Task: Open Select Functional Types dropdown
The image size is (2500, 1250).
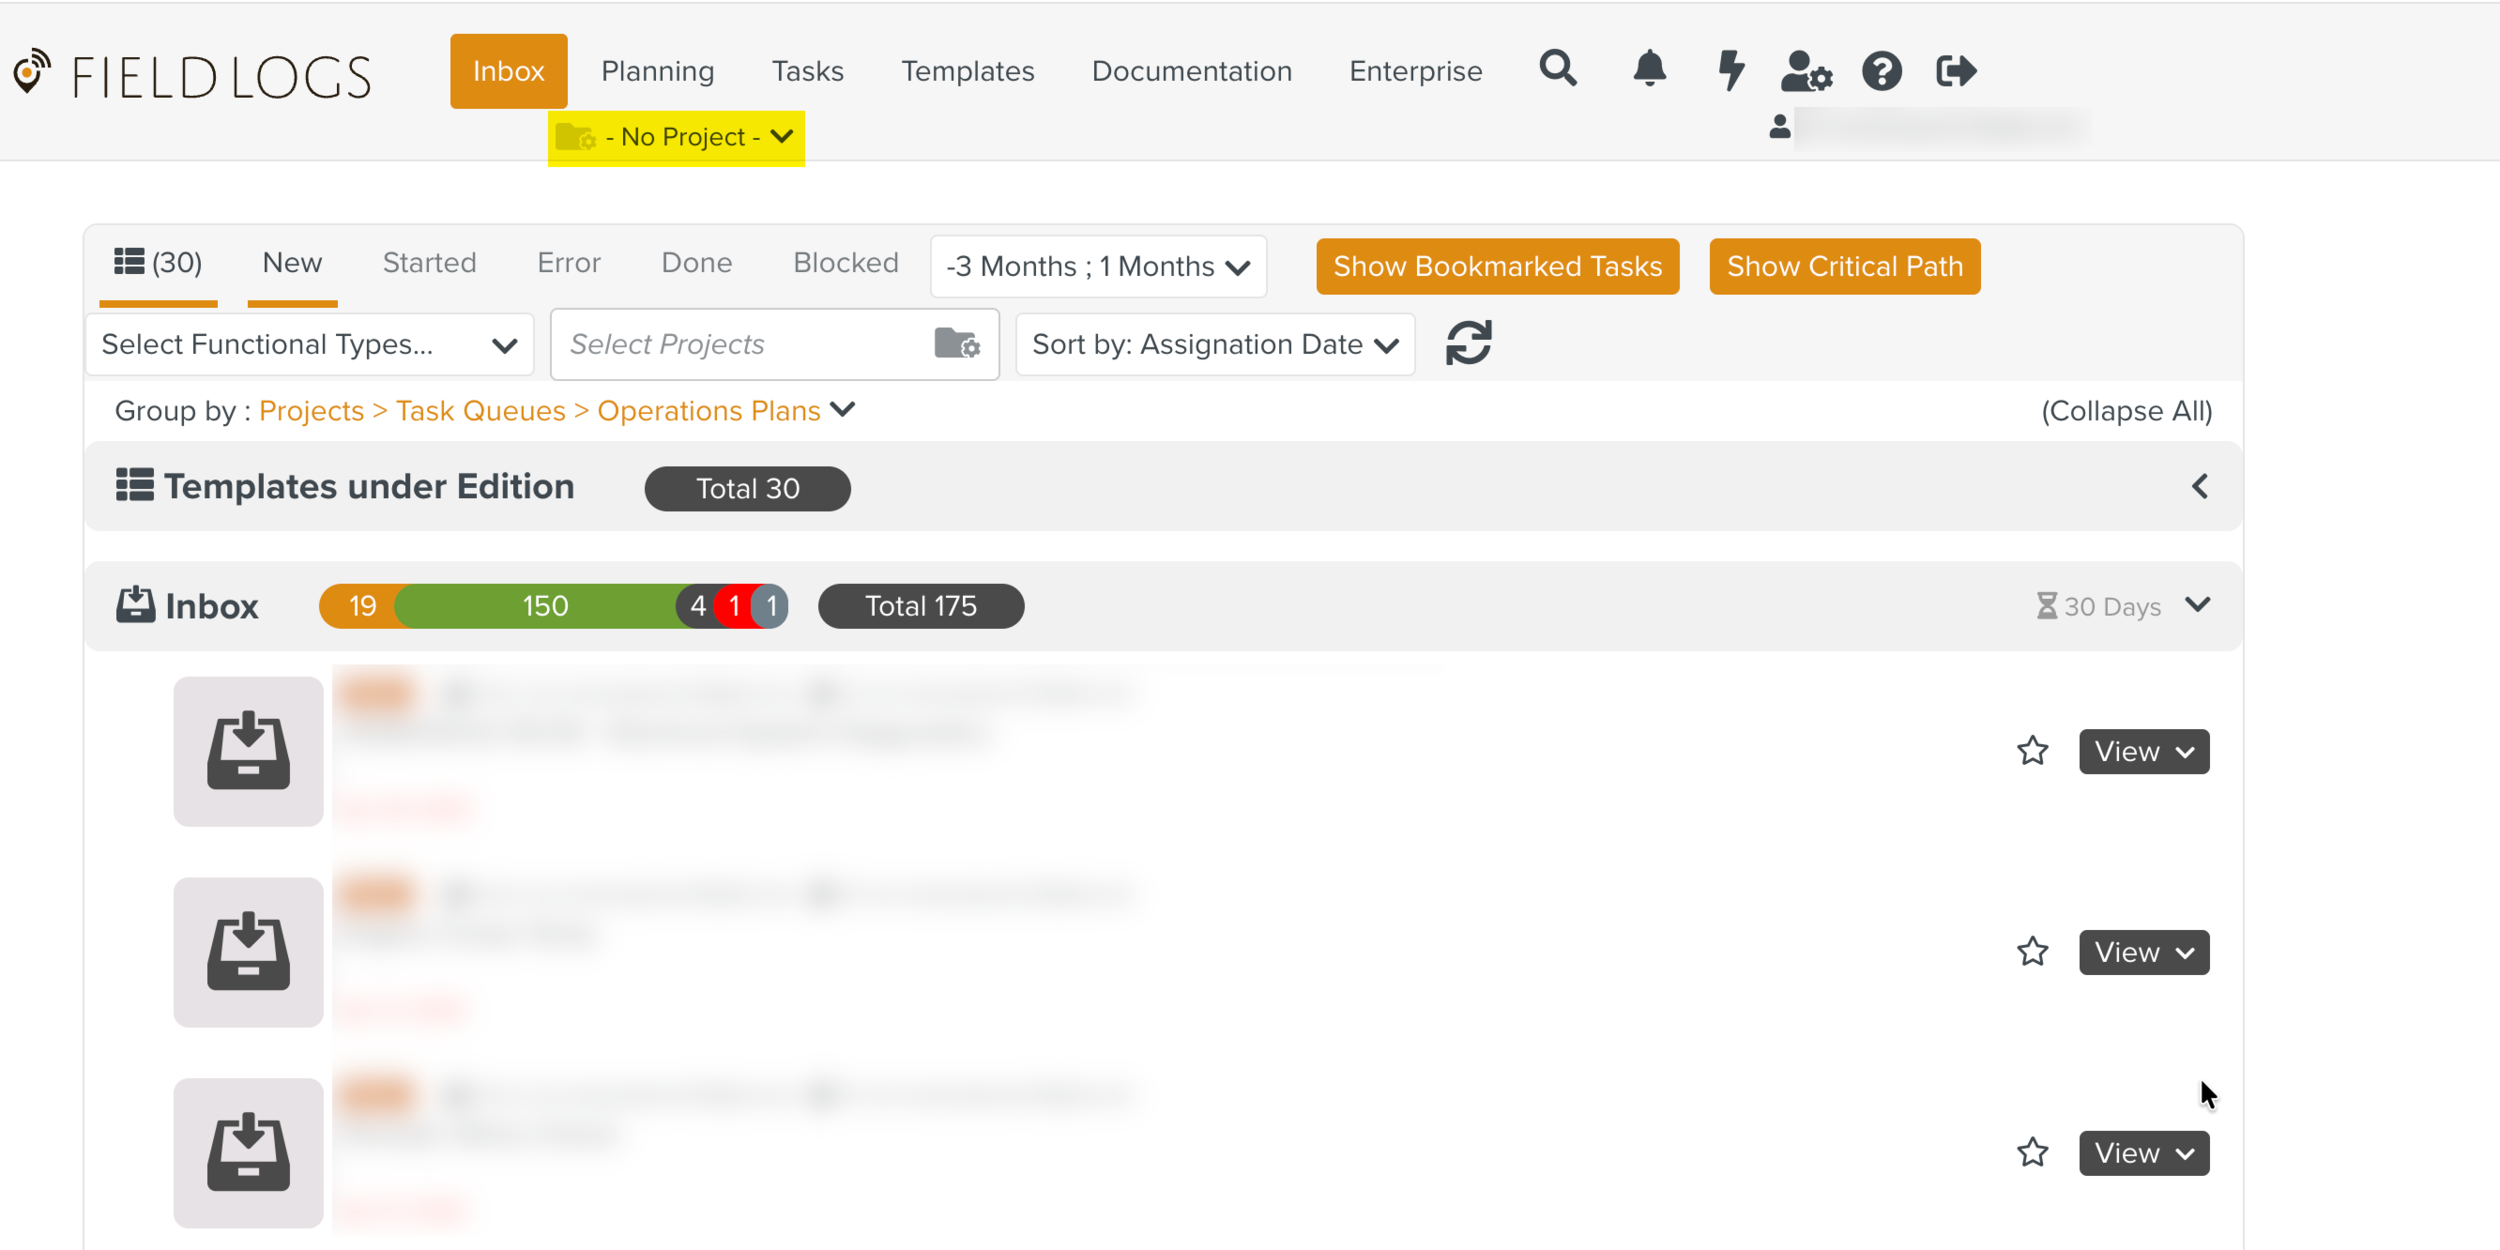Action: [x=309, y=344]
